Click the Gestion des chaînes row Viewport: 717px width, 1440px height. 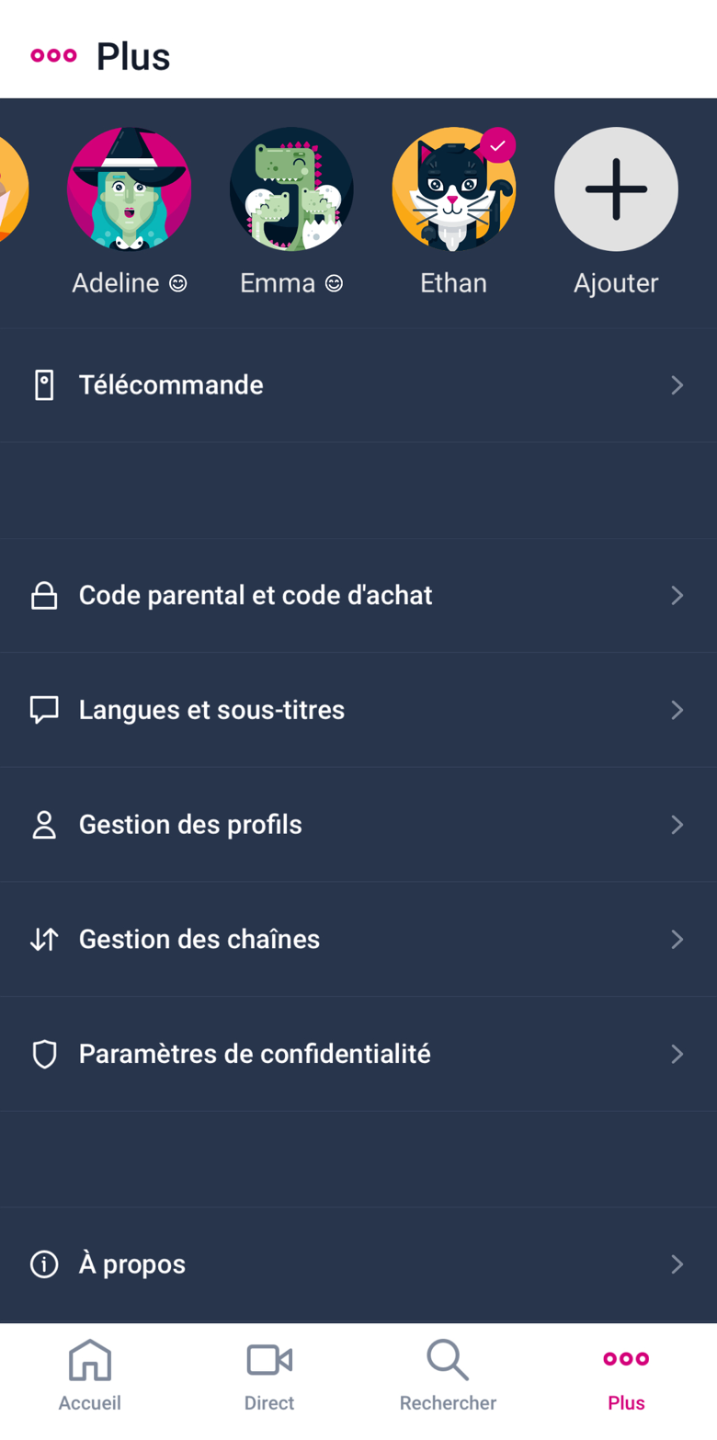click(199, 939)
